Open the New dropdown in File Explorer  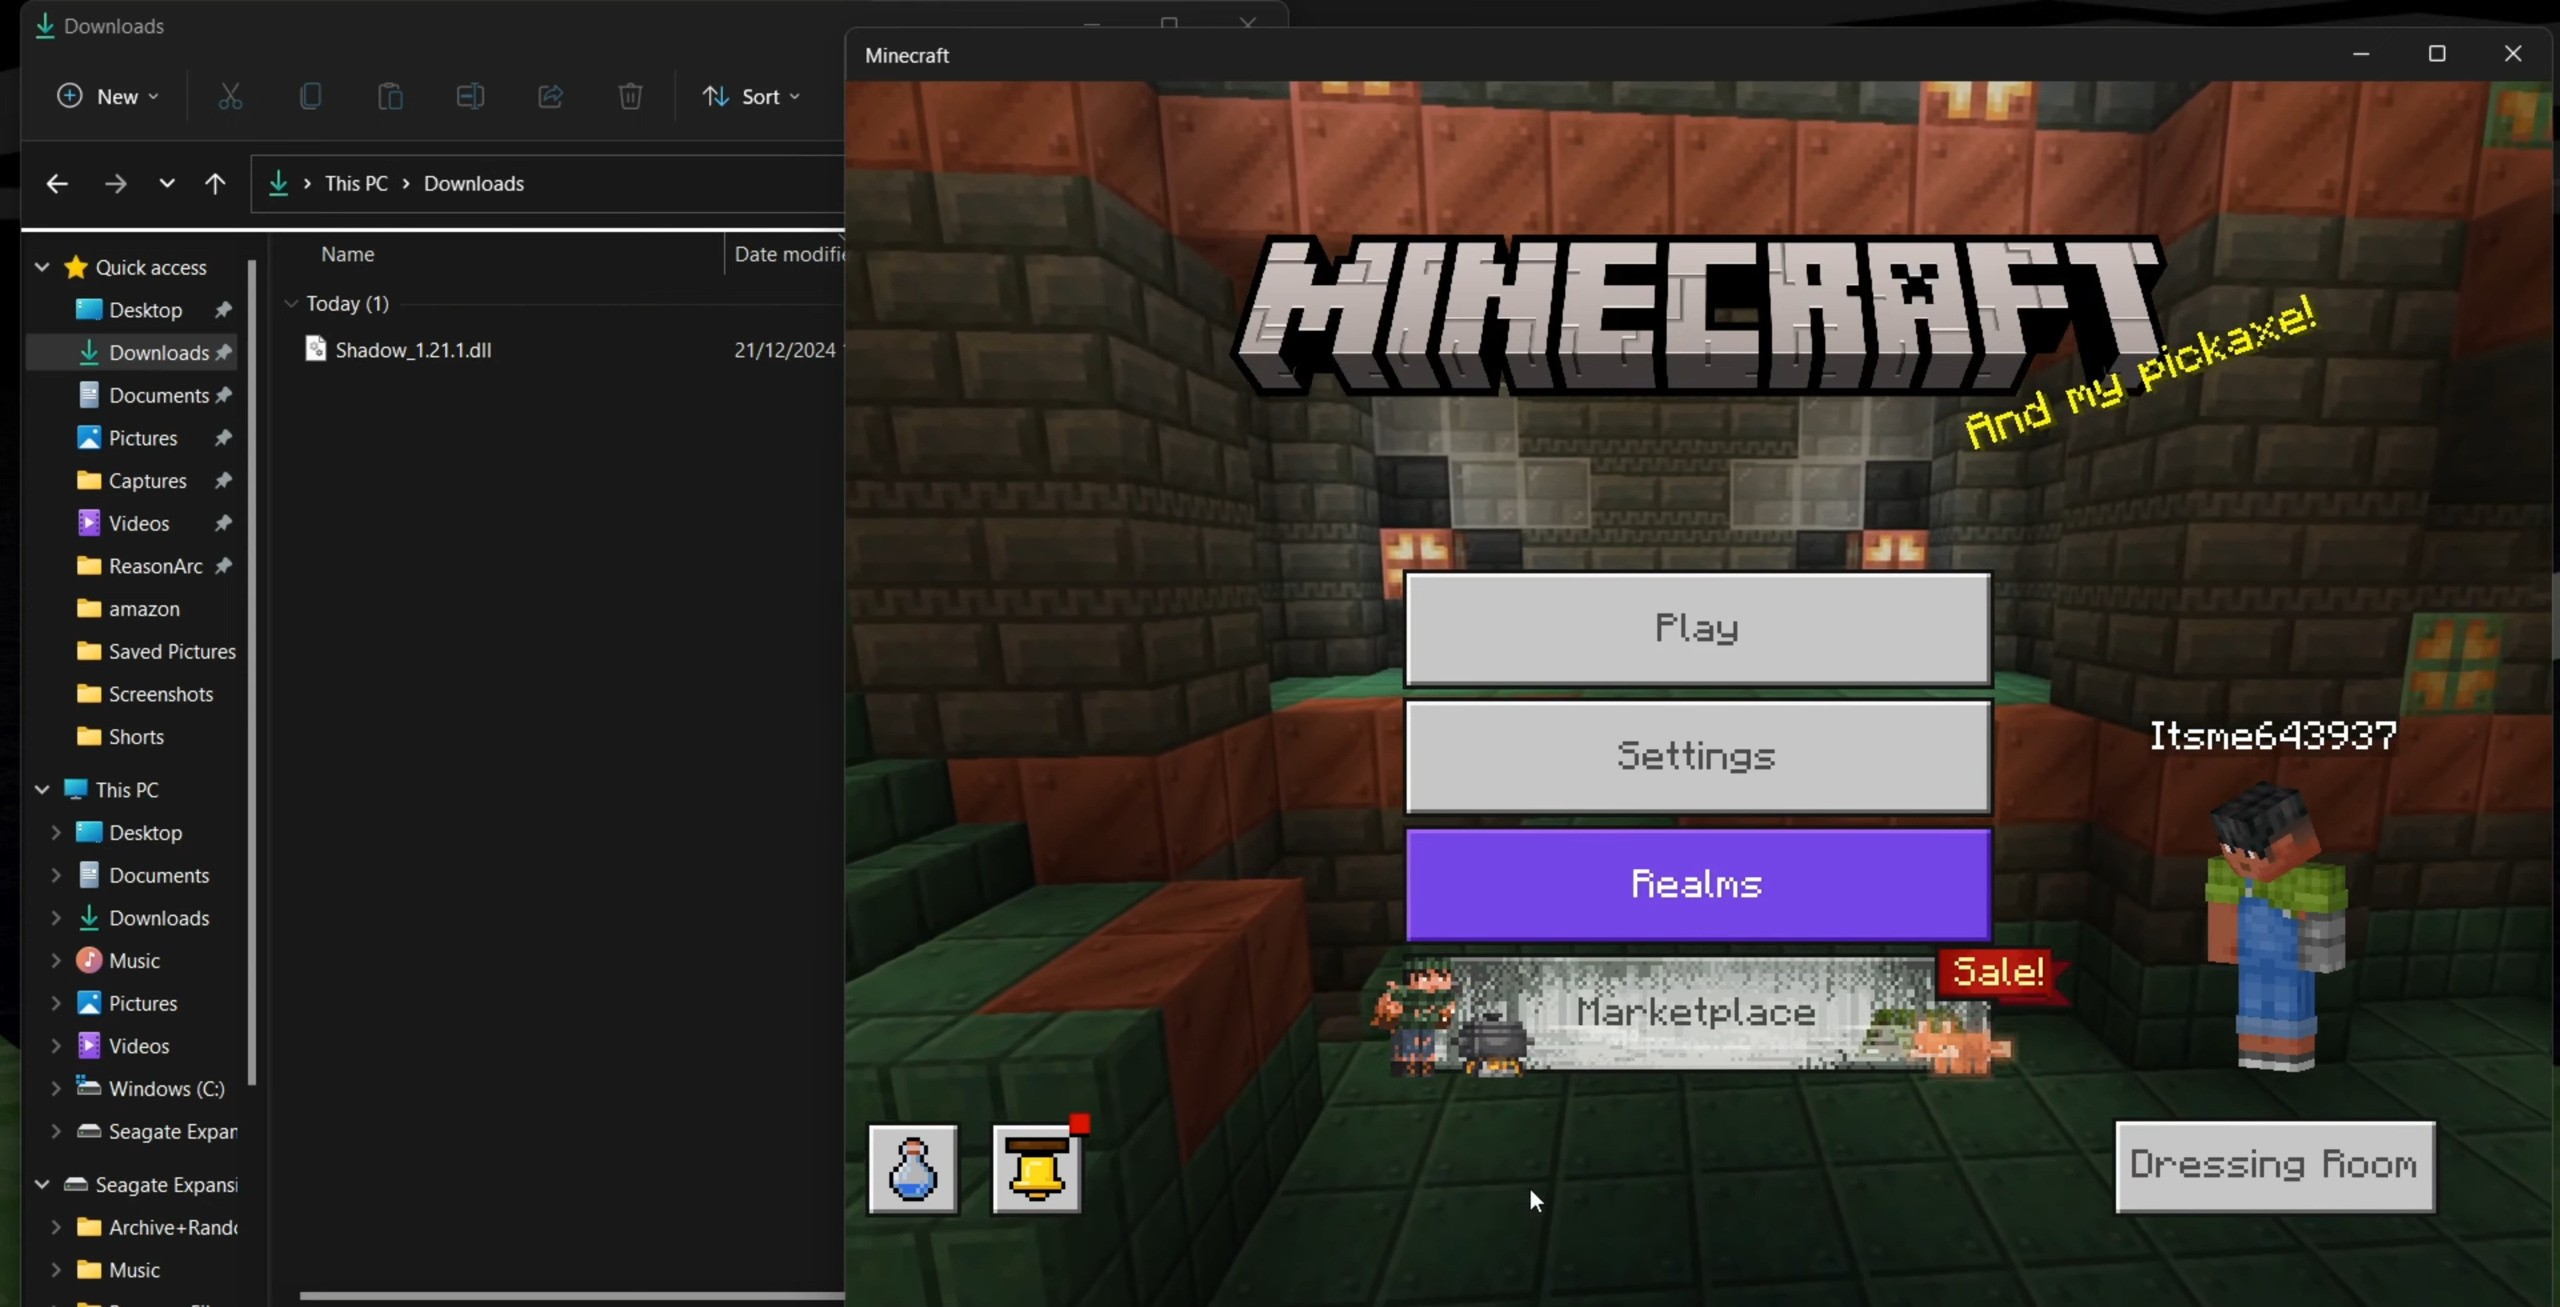pos(108,96)
